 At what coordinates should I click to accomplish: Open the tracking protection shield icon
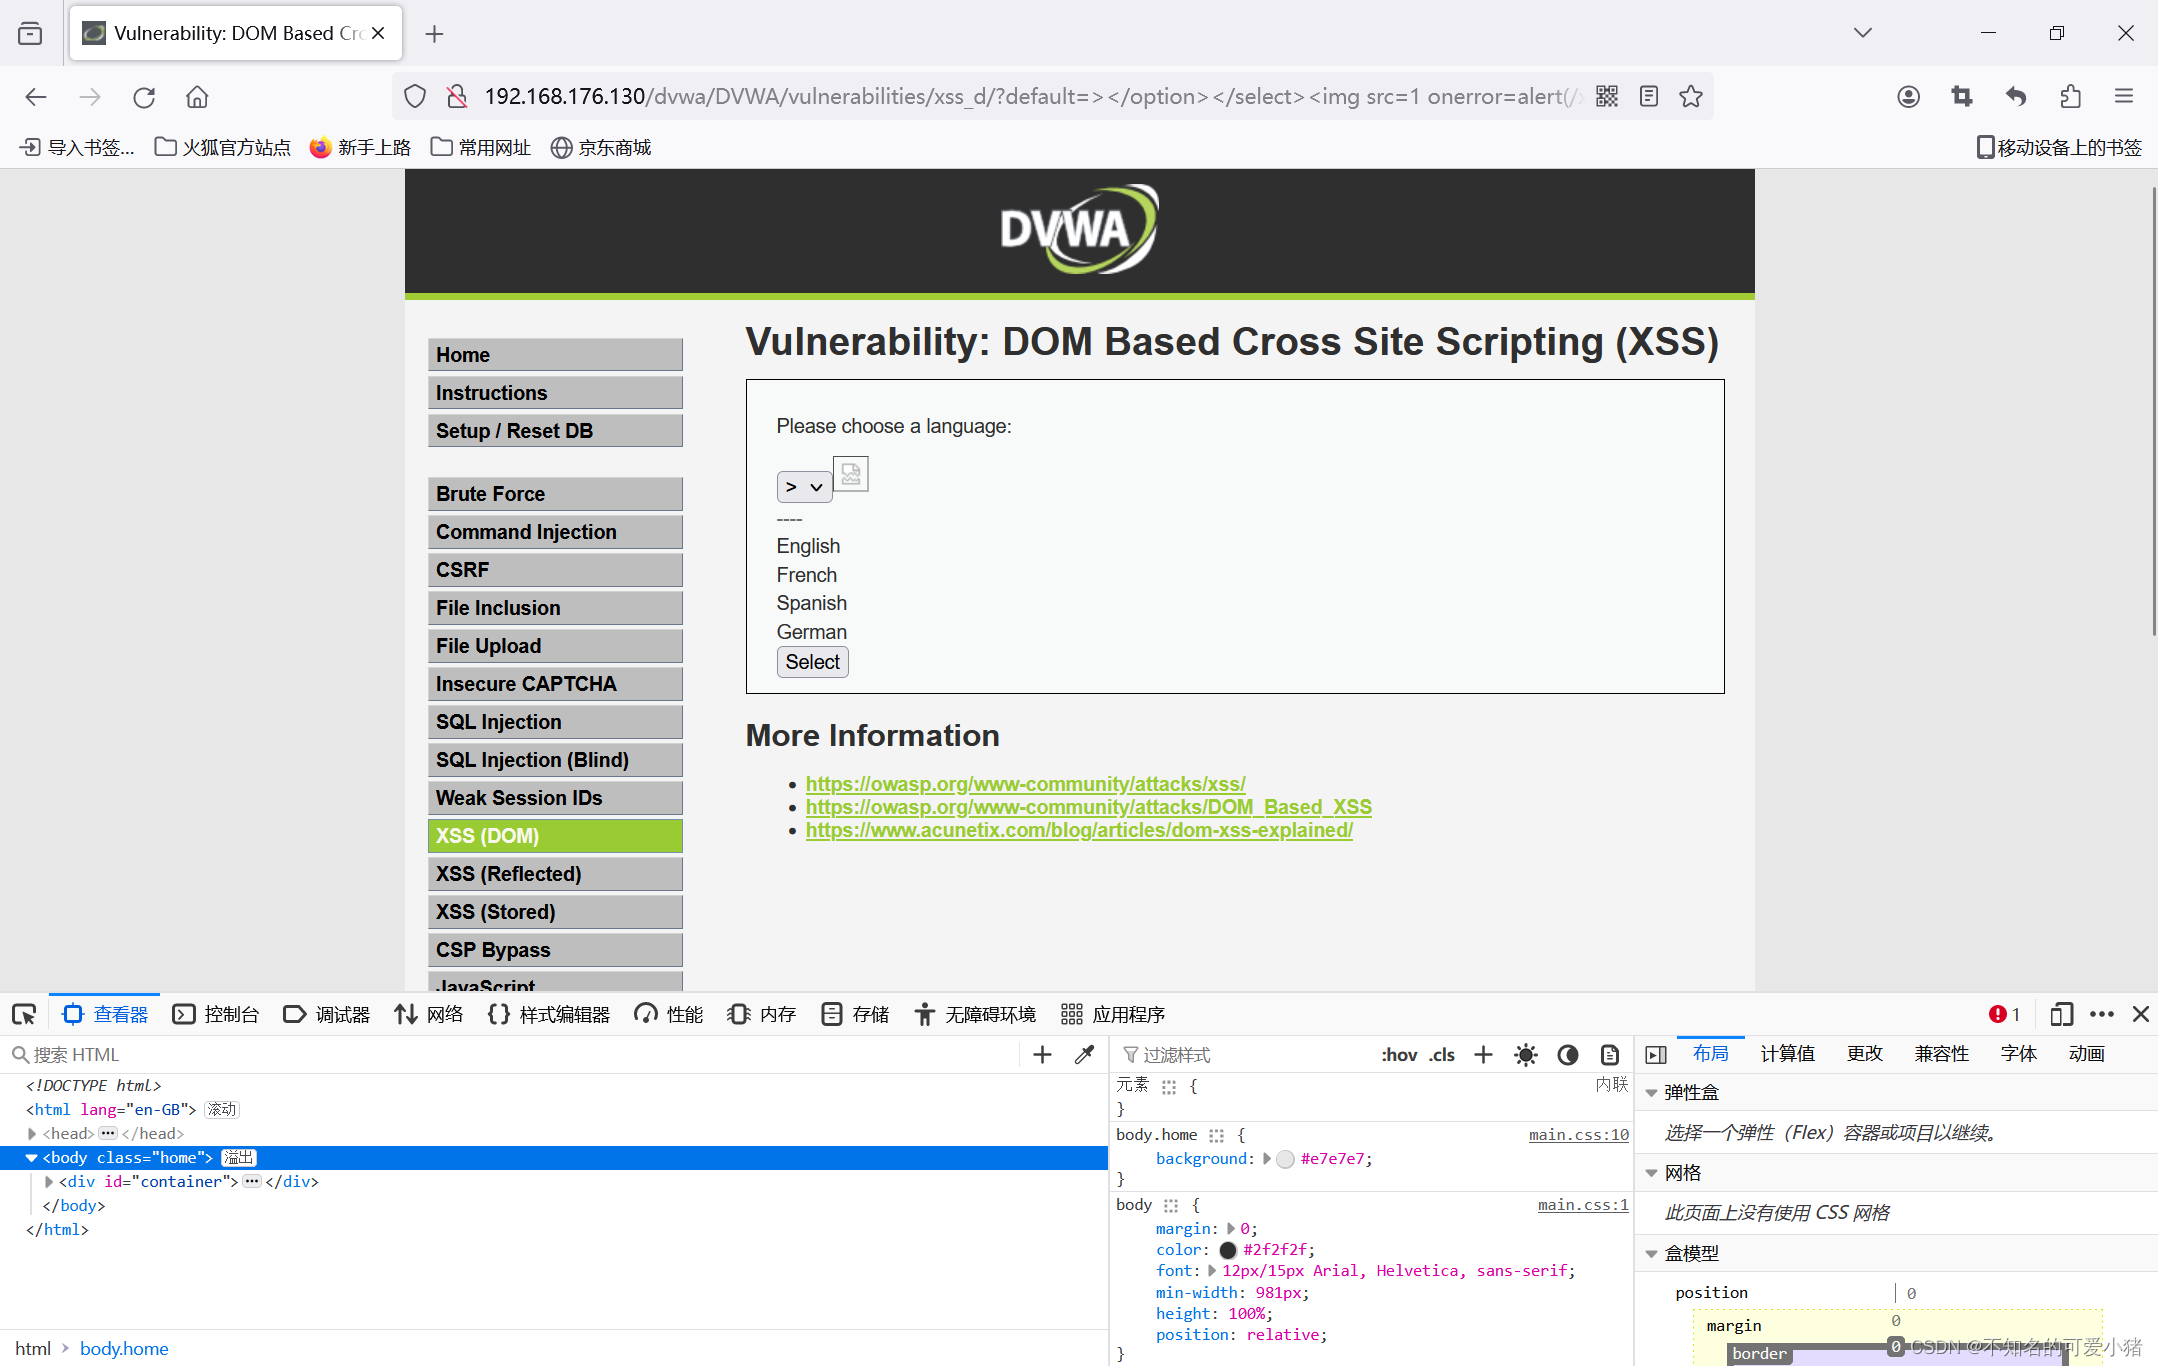(x=415, y=97)
